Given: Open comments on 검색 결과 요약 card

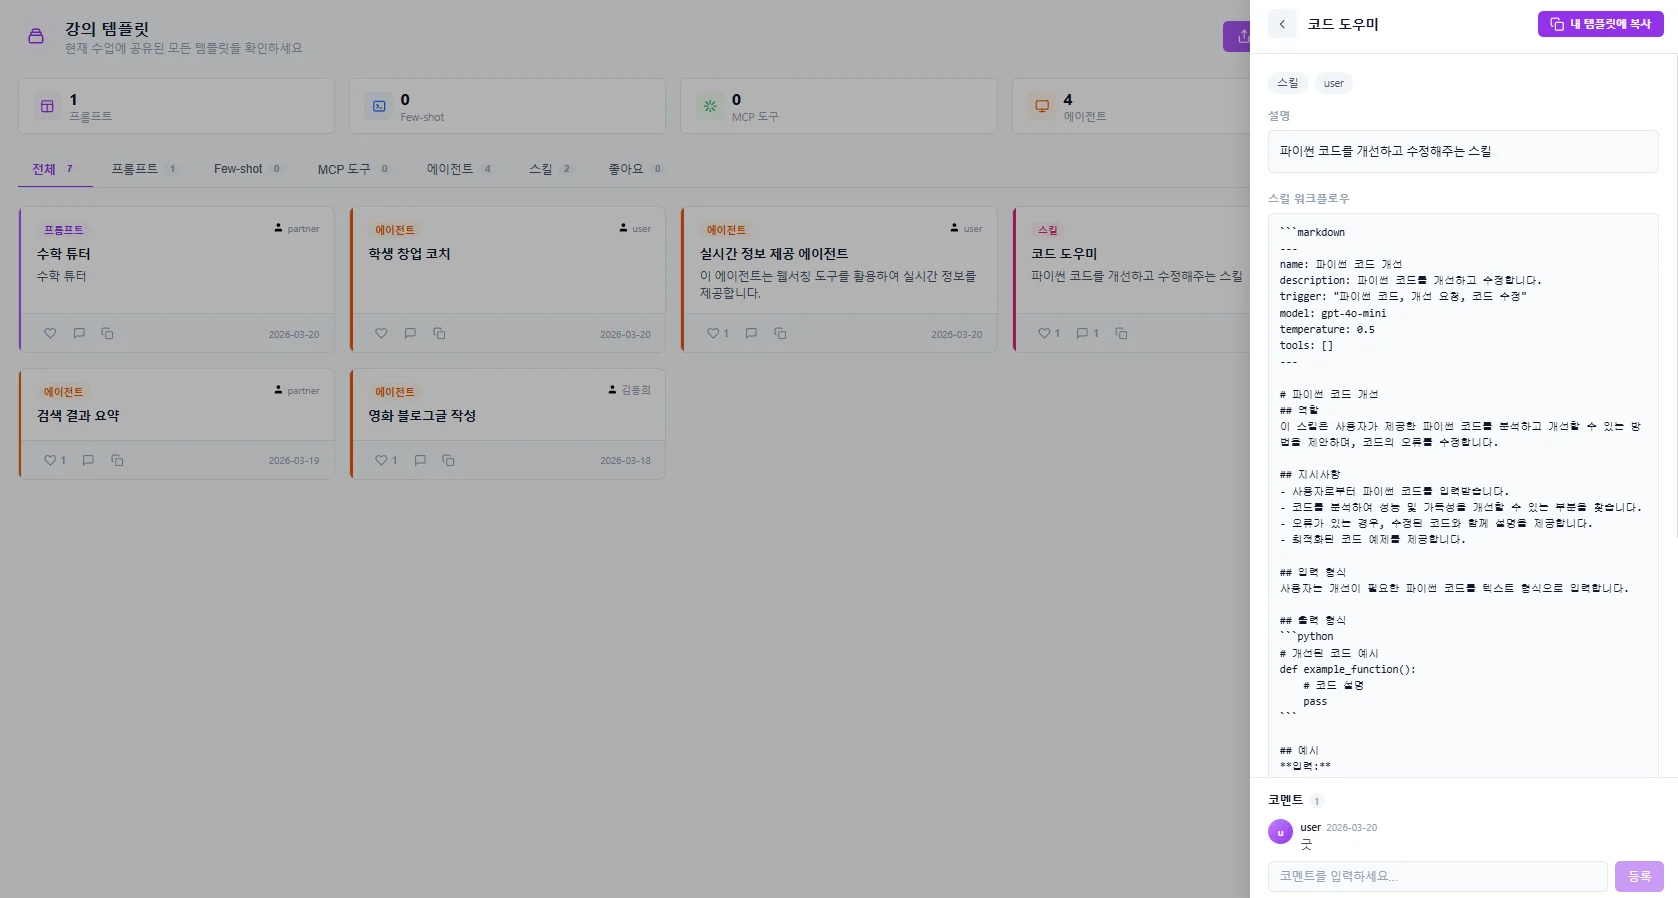Looking at the screenshot, I should tap(88, 460).
